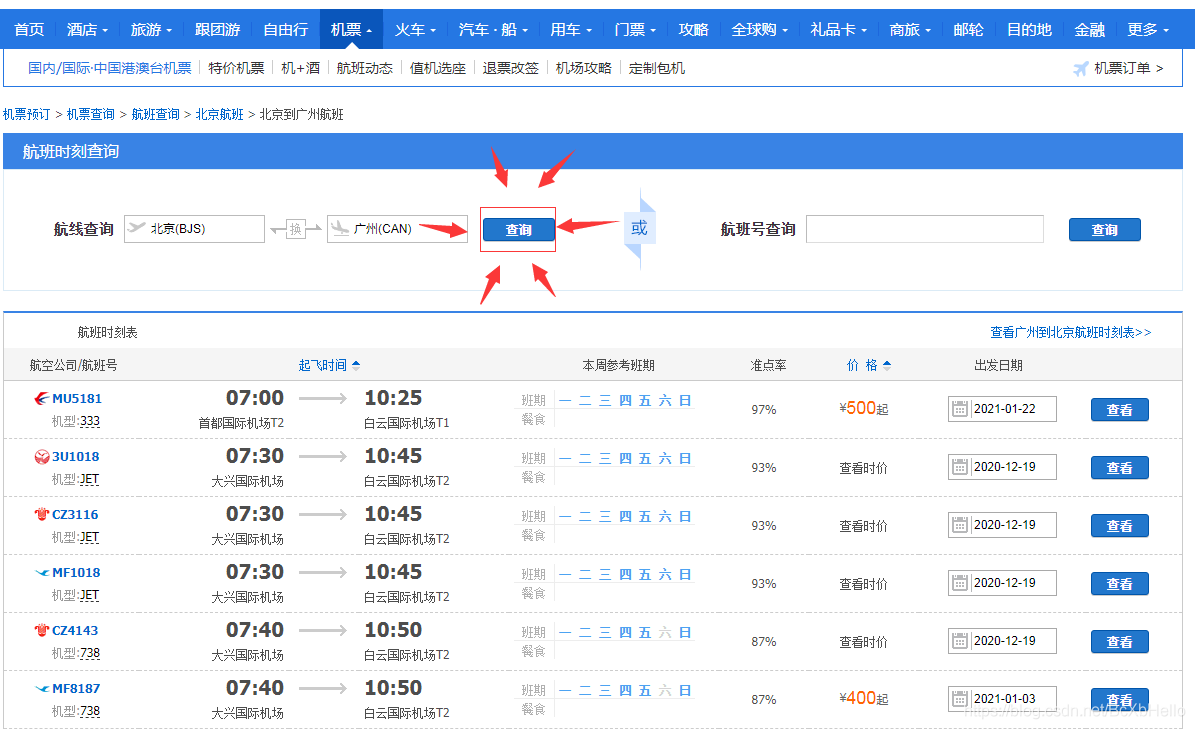Screen dimensions: 1195x729
Task: Click calendar icon in 3U1018 row
Action: tap(960, 467)
